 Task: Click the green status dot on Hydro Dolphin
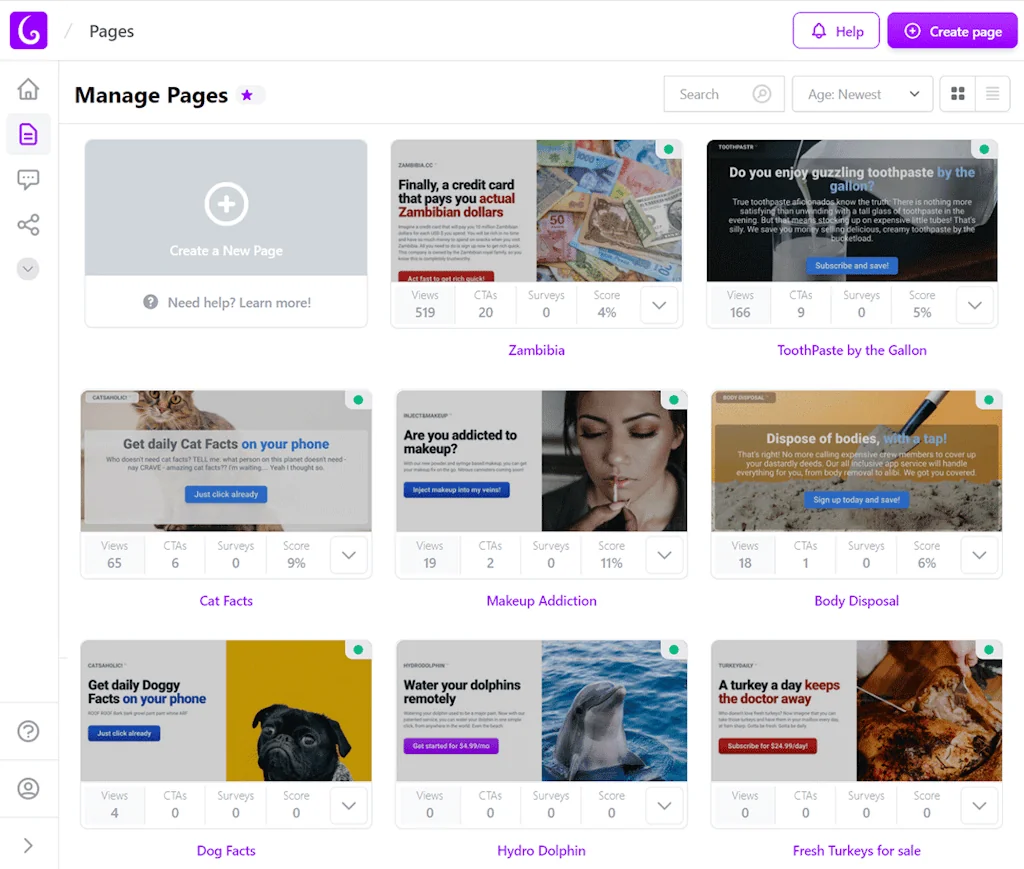(673, 650)
